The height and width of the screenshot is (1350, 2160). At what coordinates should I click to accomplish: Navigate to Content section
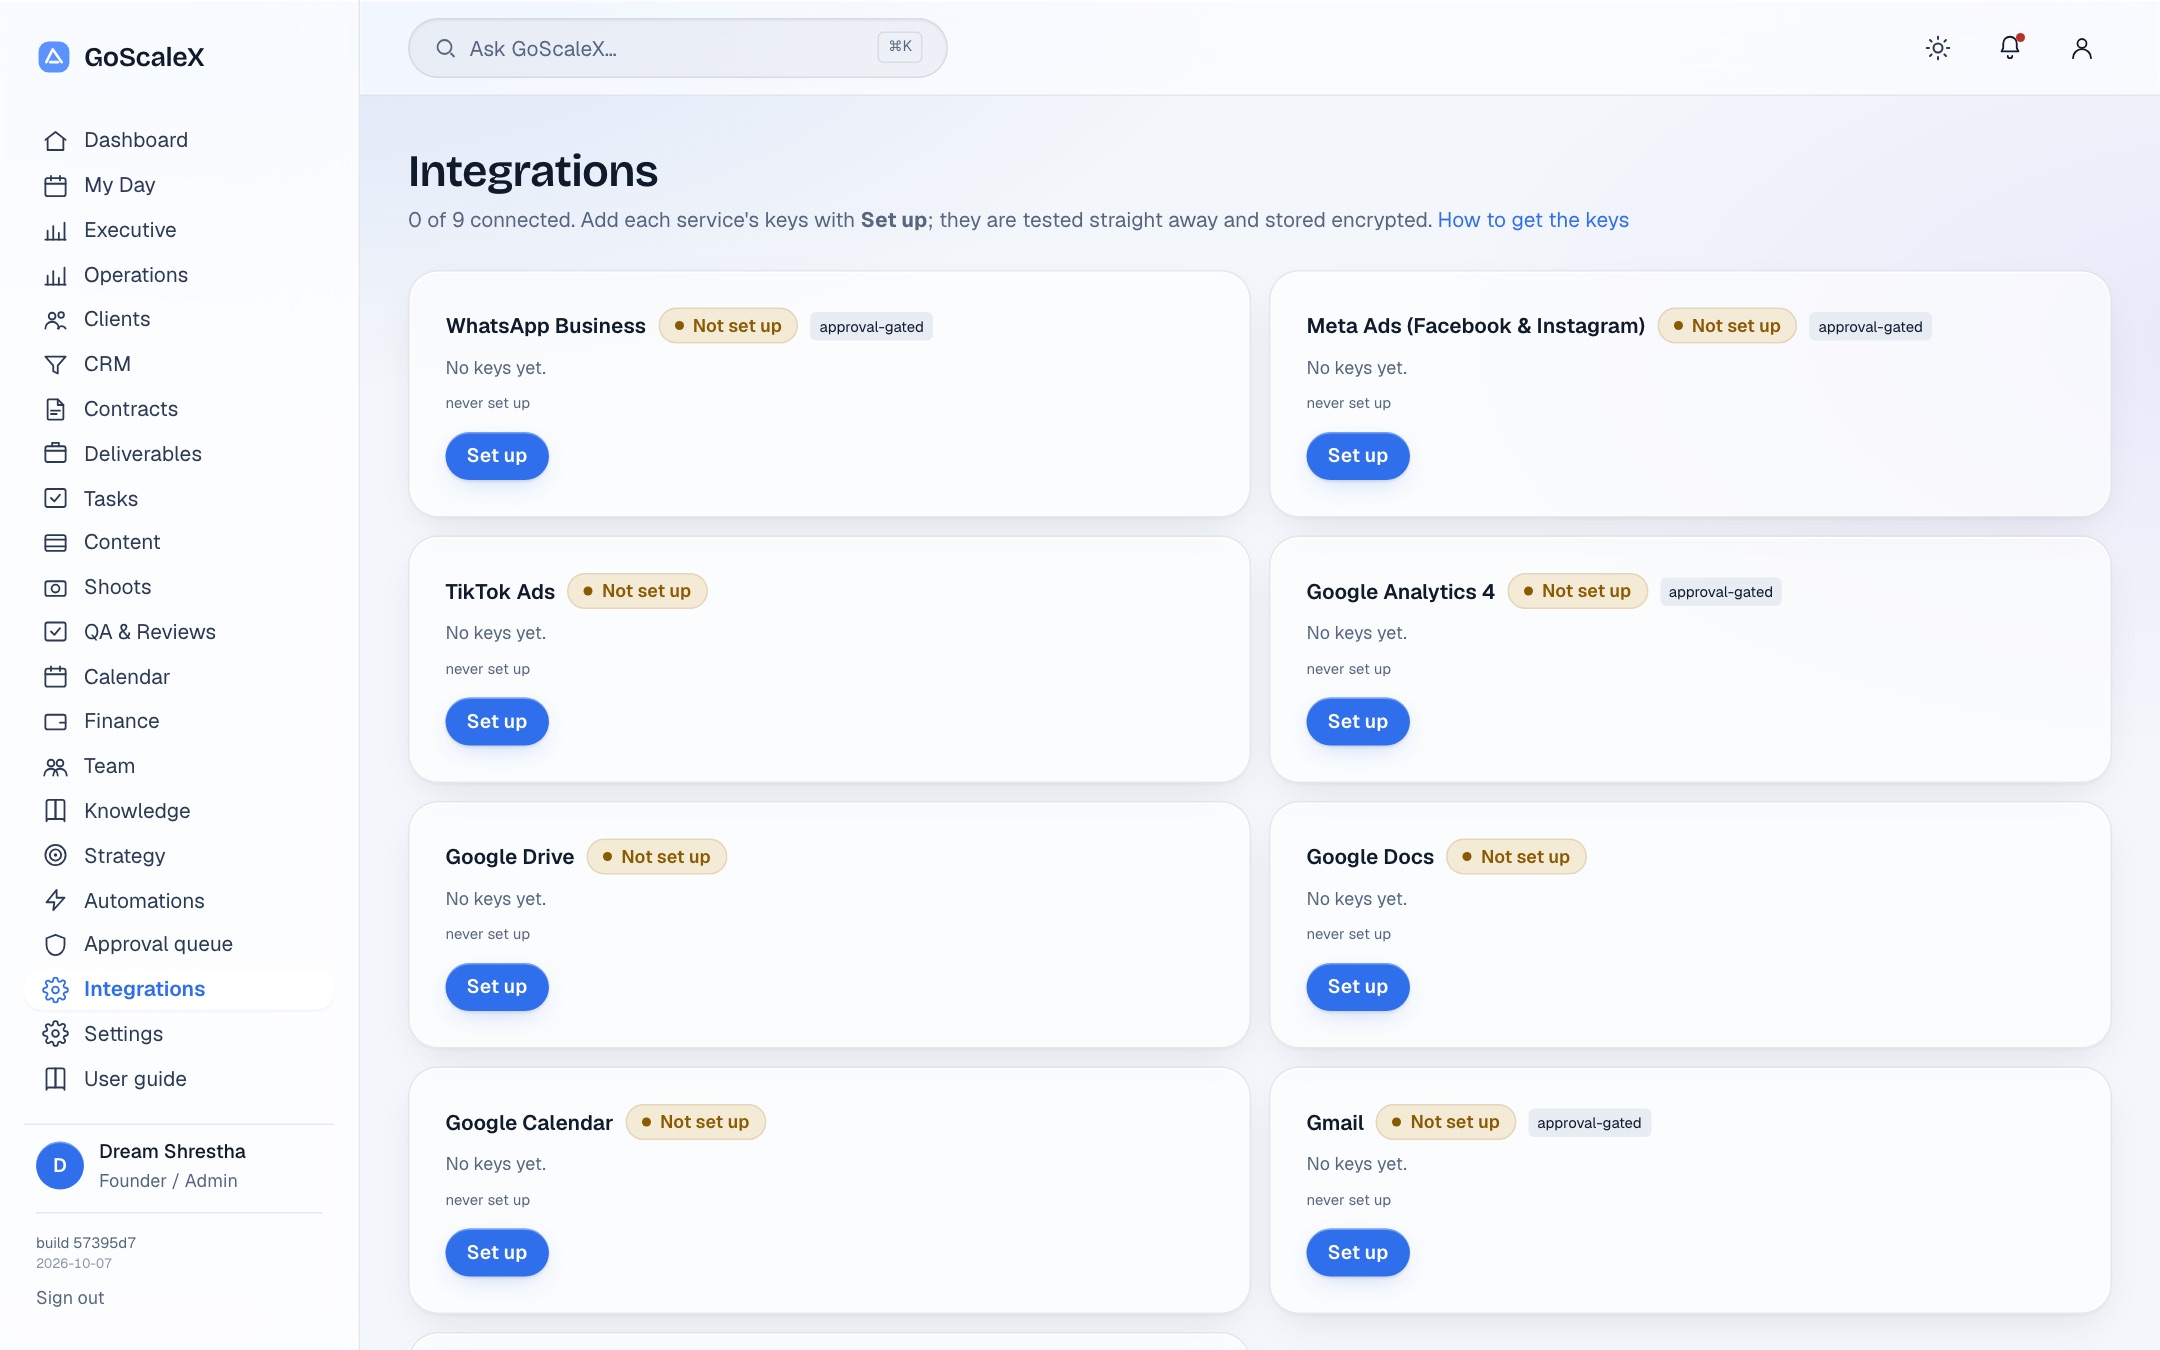click(180, 542)
